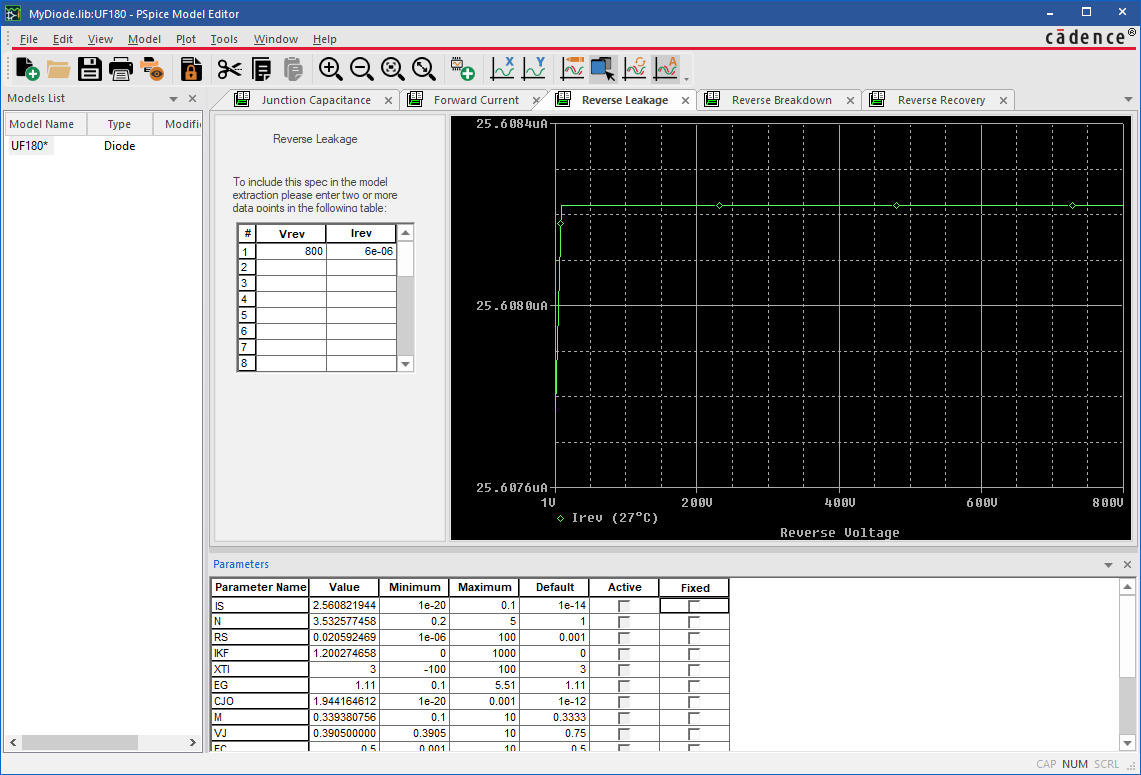The width and height of the screenshot is (1141, 775).
Task: Open toolbar options overflow arrow
Action: pyautogui.click(x=686, y=79)
